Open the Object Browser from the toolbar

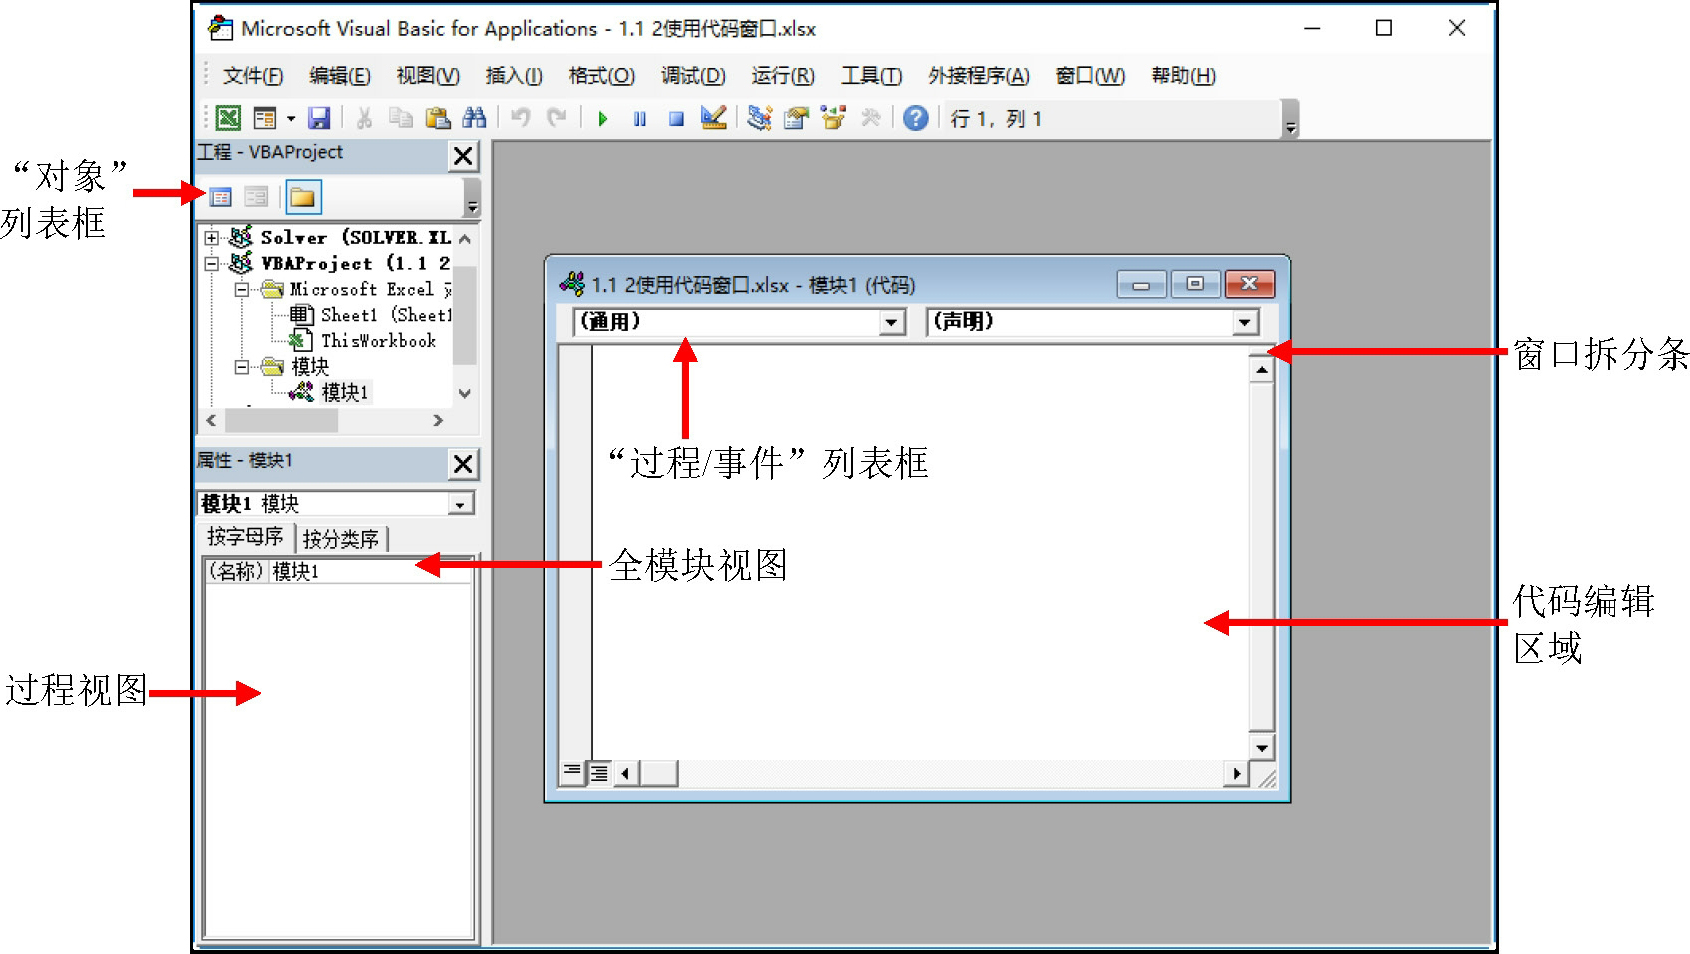click(832, 118)
